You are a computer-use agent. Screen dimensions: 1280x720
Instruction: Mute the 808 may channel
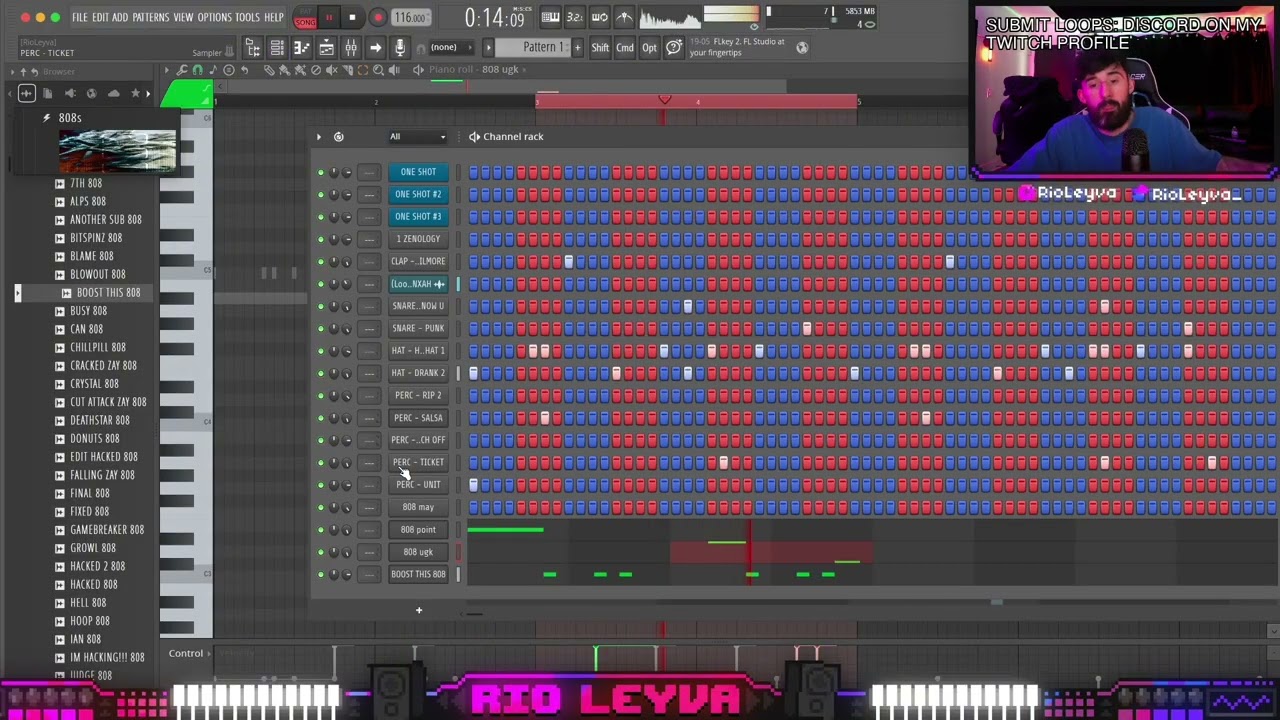[321, 507]
